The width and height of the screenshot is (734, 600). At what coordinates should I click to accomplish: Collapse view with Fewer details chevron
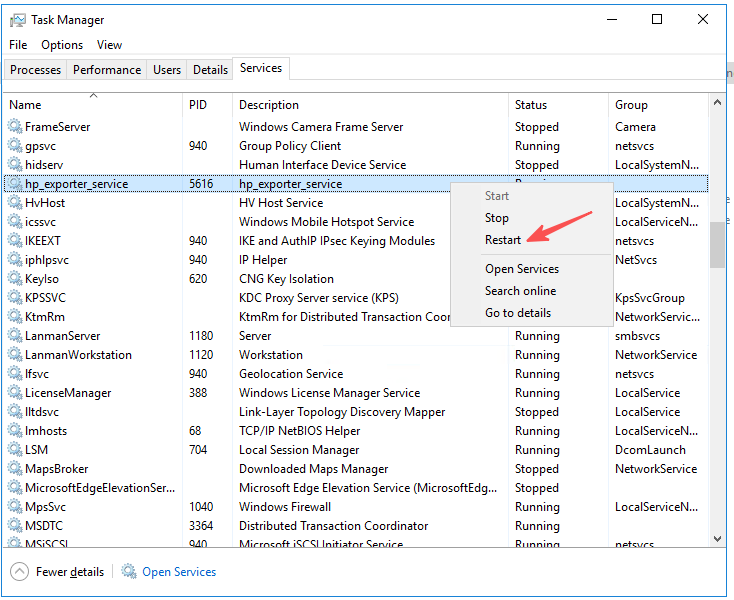click(20, 572)
